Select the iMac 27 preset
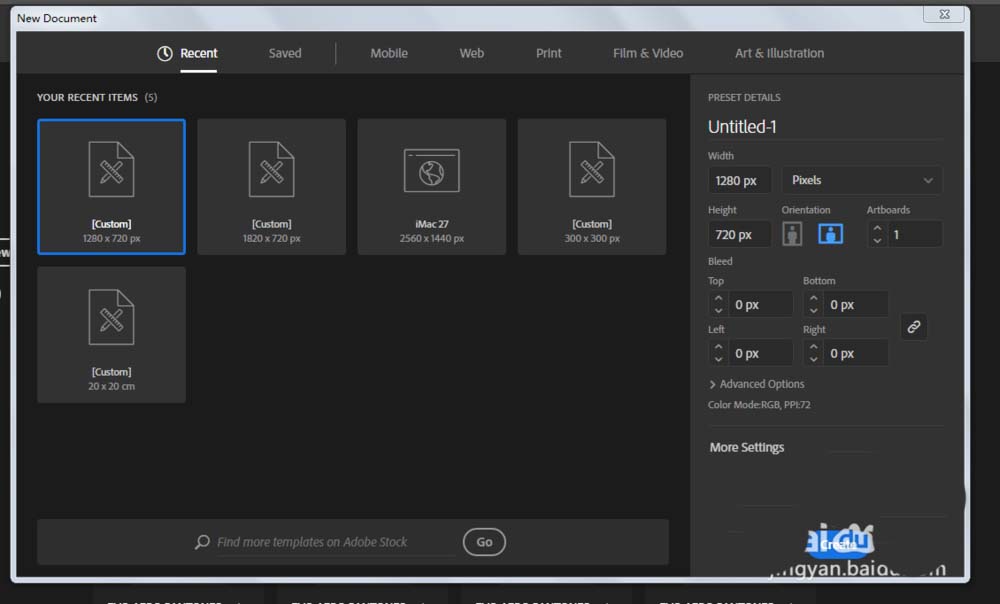 point(432,186)
